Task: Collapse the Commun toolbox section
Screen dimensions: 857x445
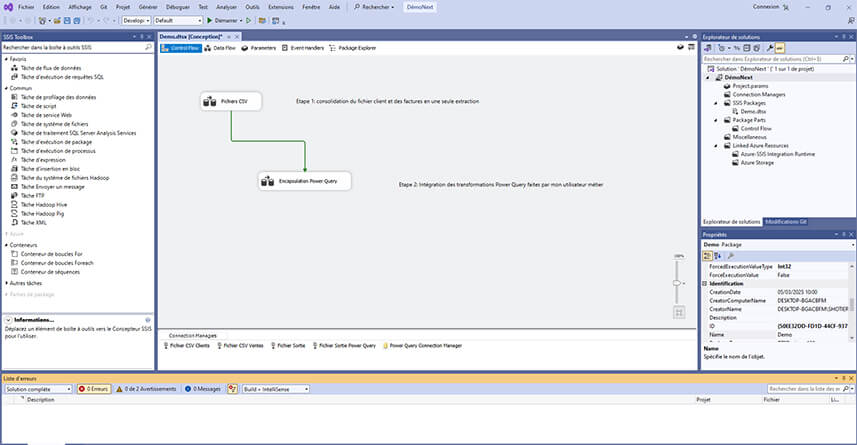Action: pyautogui.click(x=7, y=88)
